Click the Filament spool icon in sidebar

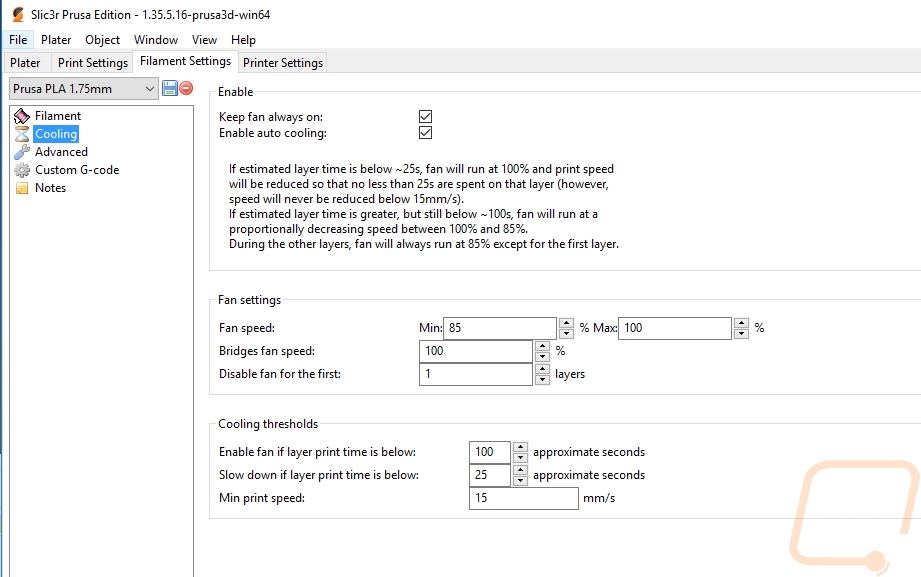click(22, 116)
